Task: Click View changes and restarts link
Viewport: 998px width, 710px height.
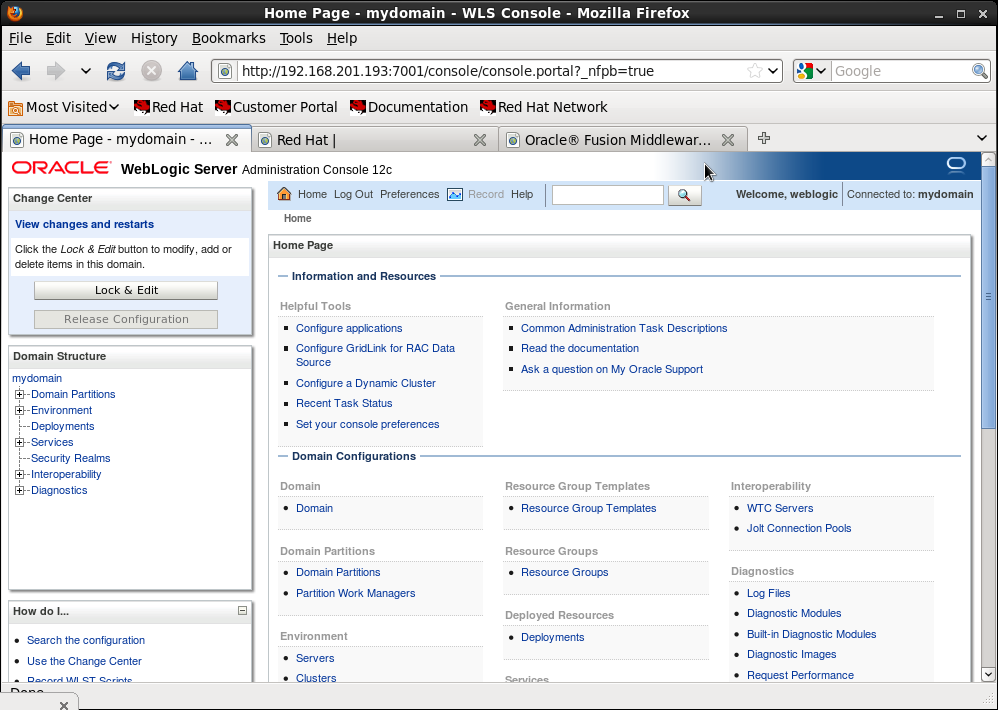Action: (84, 224)
